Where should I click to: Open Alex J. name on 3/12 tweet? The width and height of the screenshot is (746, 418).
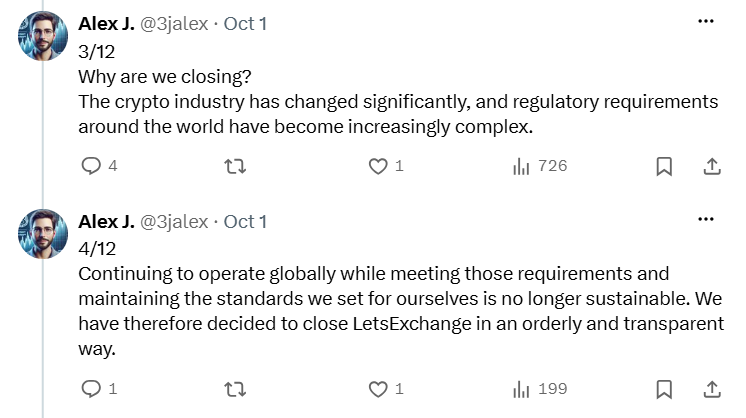pyautogui.click(x=107, y=23)
